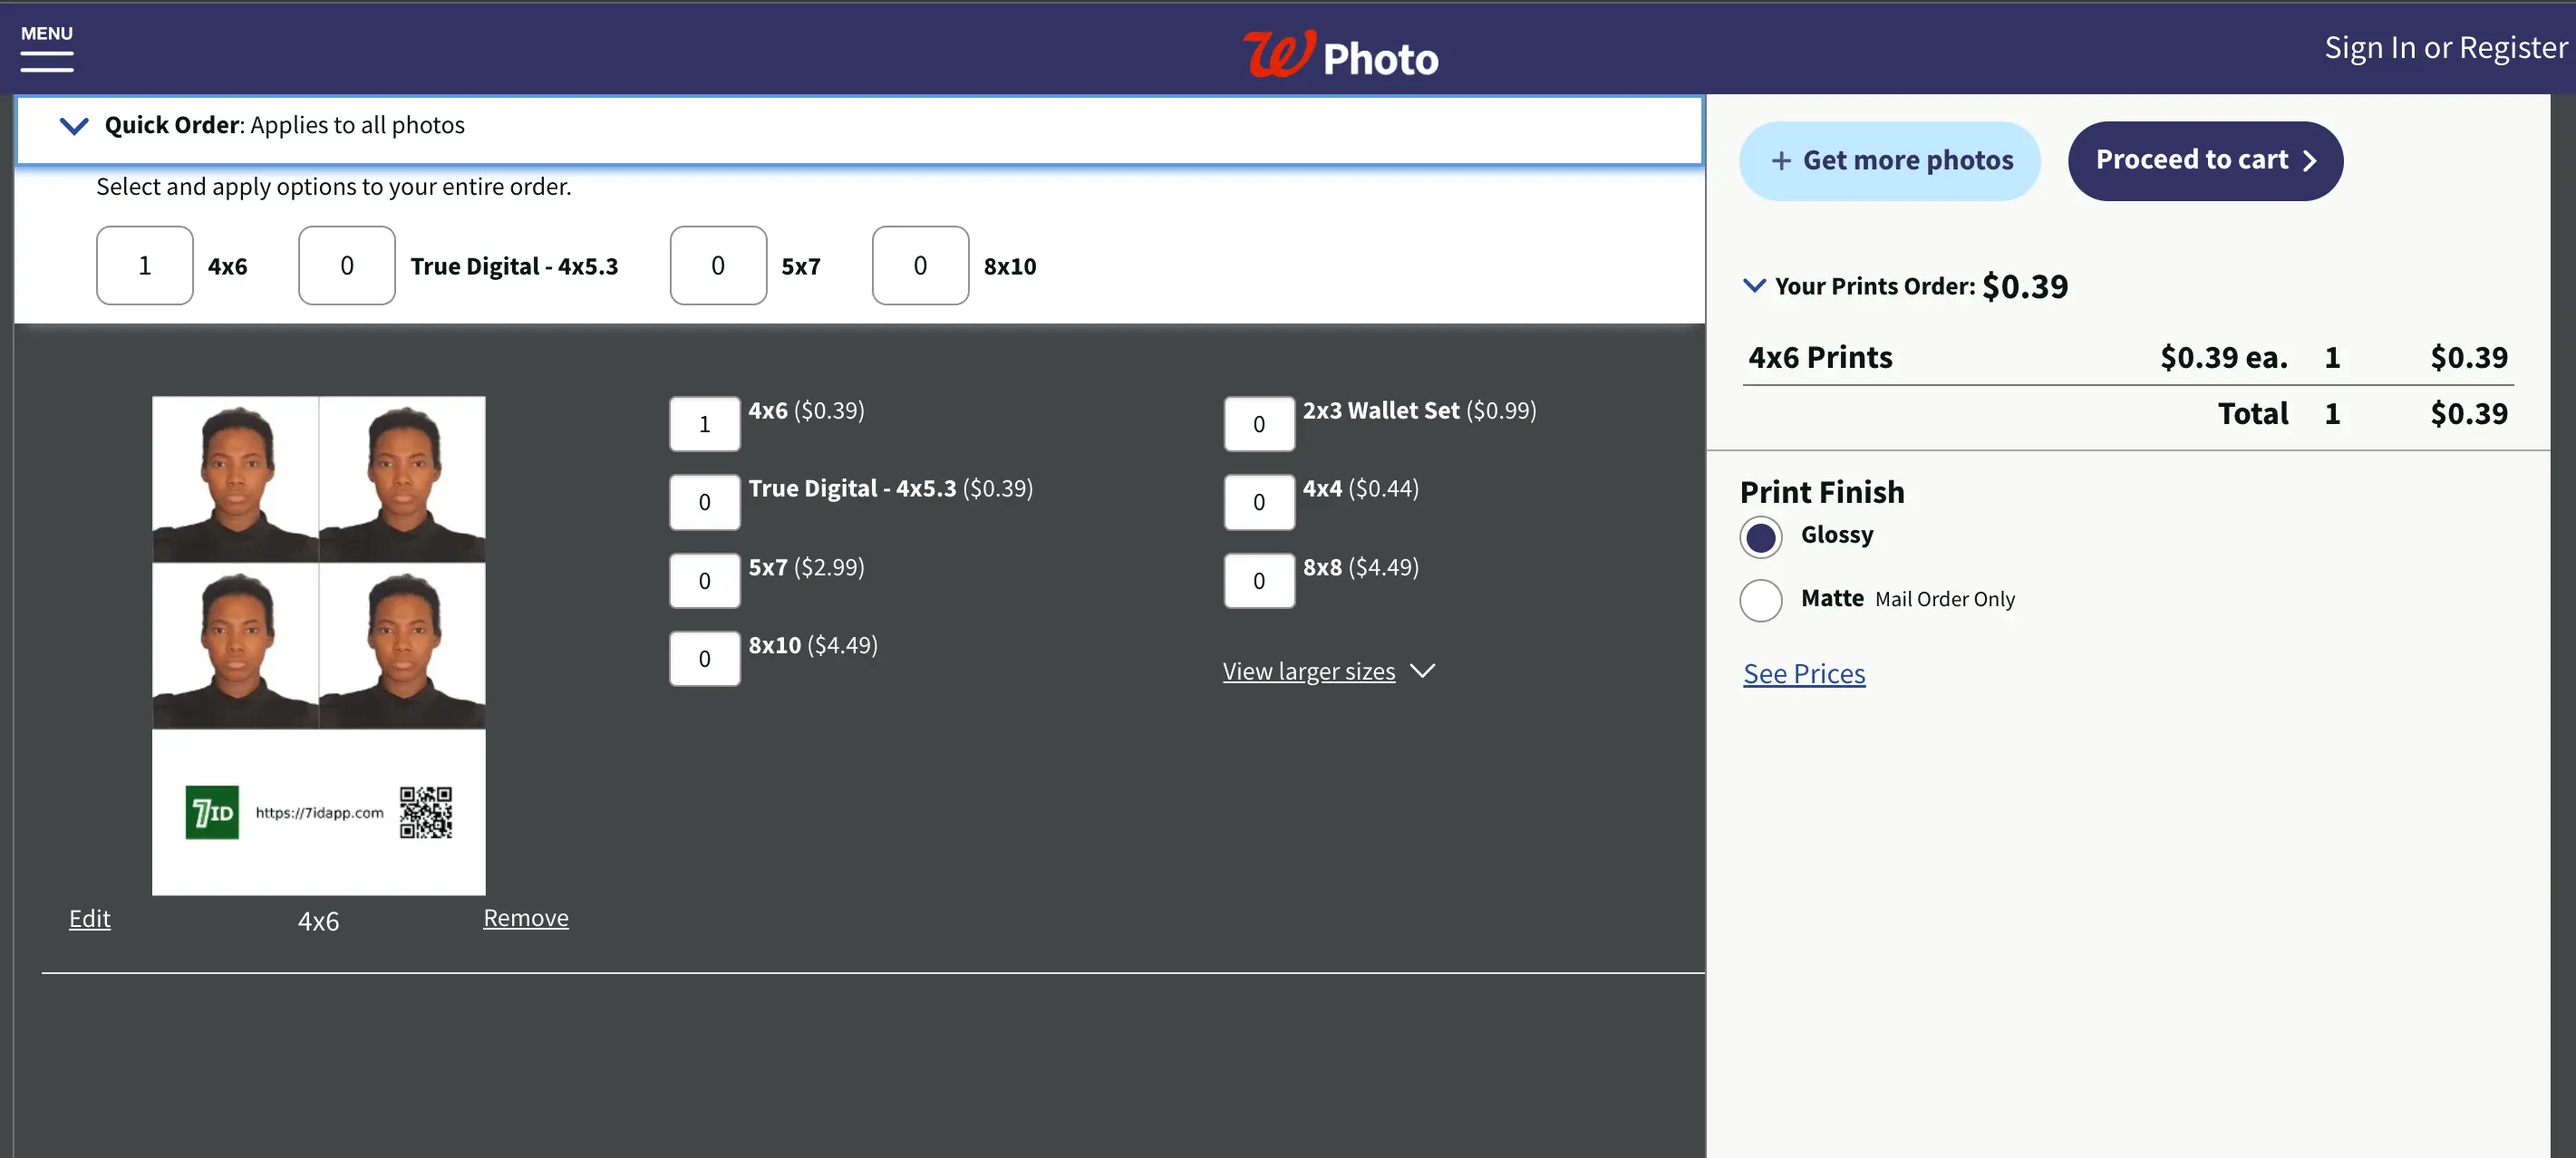The height and width of the screenshot is (1158, 2576).
Task: Expand View larger sizes dropdown
Action: (x=1329, y=671)
